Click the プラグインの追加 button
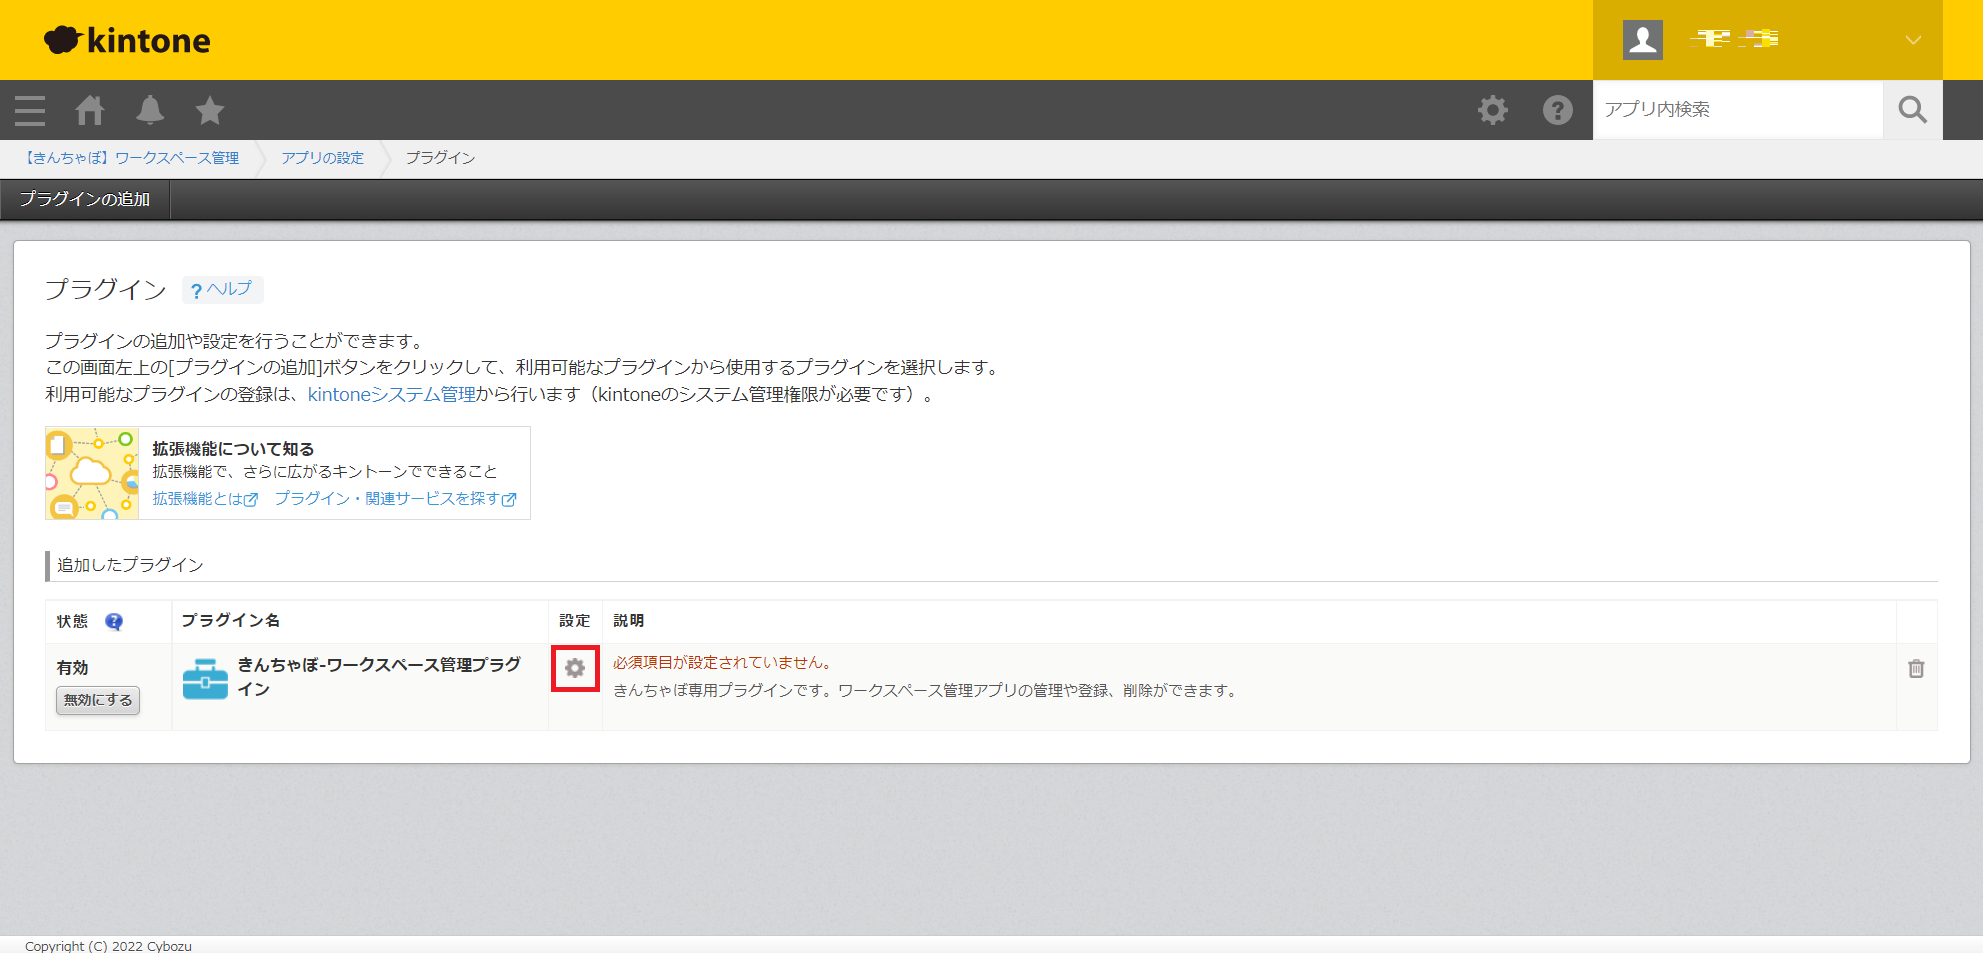1983x953 pixels. click(85, 199)
